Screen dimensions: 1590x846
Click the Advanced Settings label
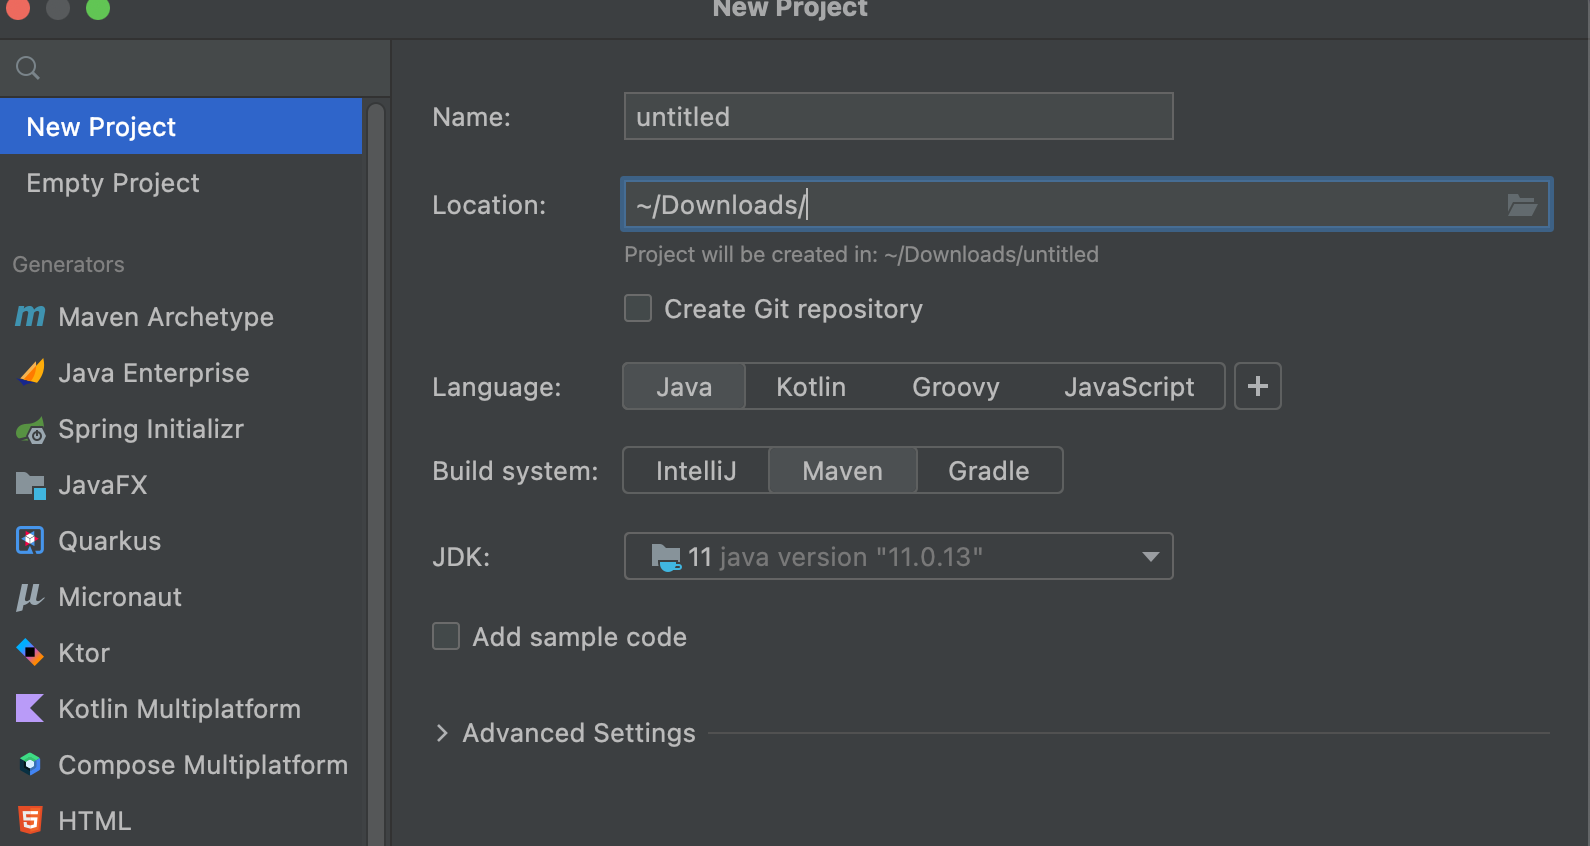coord(578,733)
